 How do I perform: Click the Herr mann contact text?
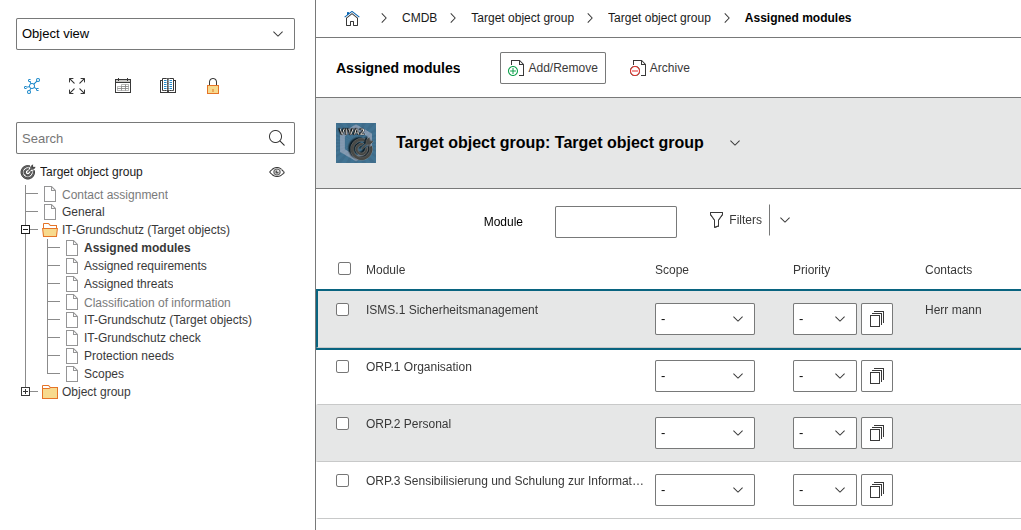click(953, 310)
